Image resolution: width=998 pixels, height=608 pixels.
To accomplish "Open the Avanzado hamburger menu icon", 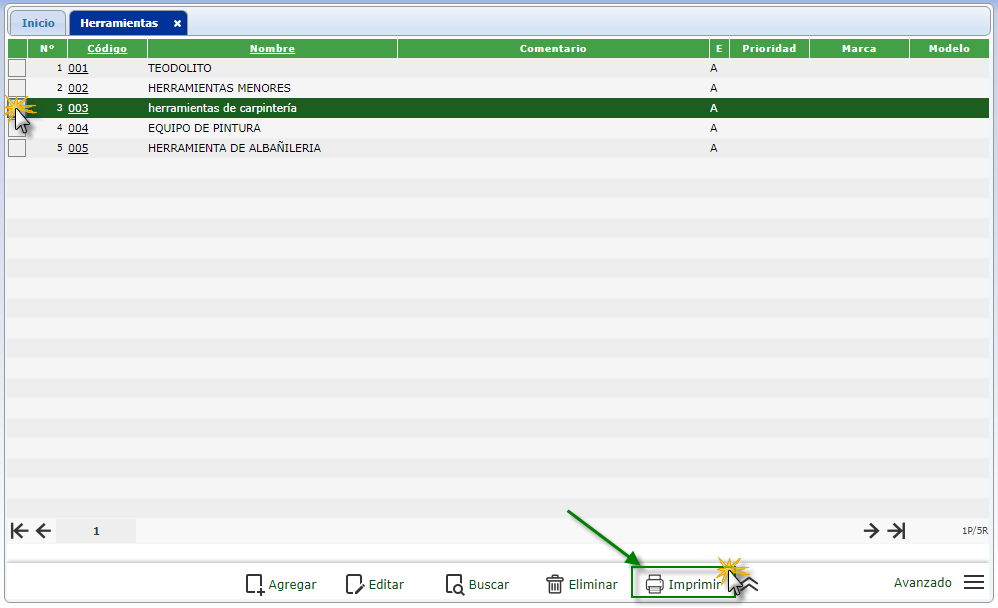I will pyautogui.click(x=974, y=583).
